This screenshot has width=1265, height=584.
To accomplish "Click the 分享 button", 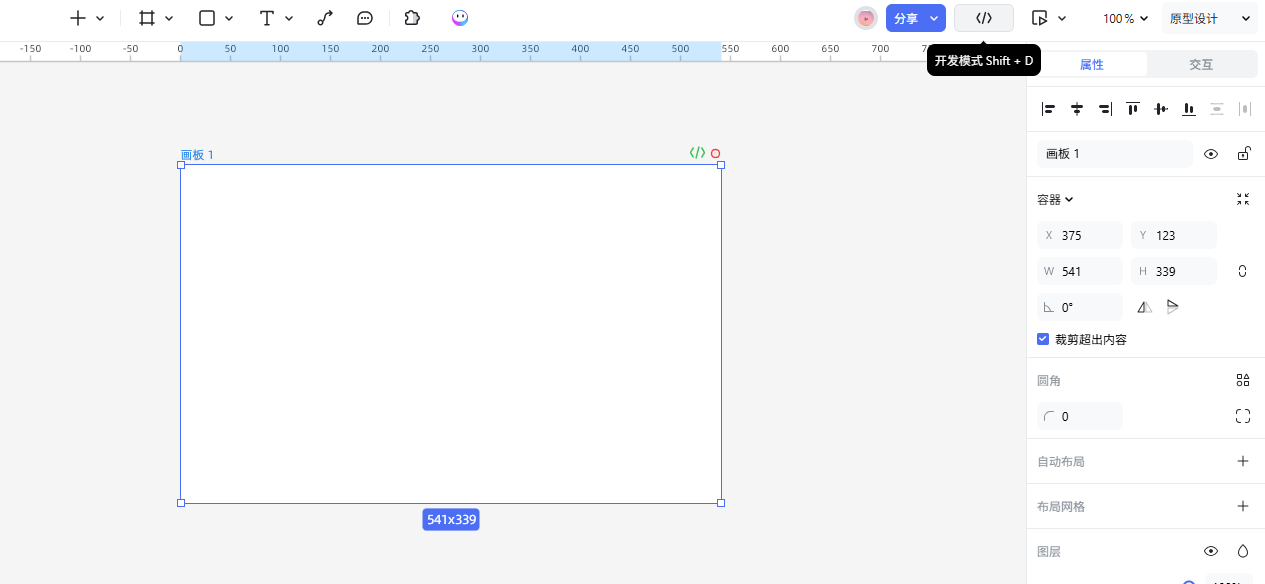I will point(906,18).
